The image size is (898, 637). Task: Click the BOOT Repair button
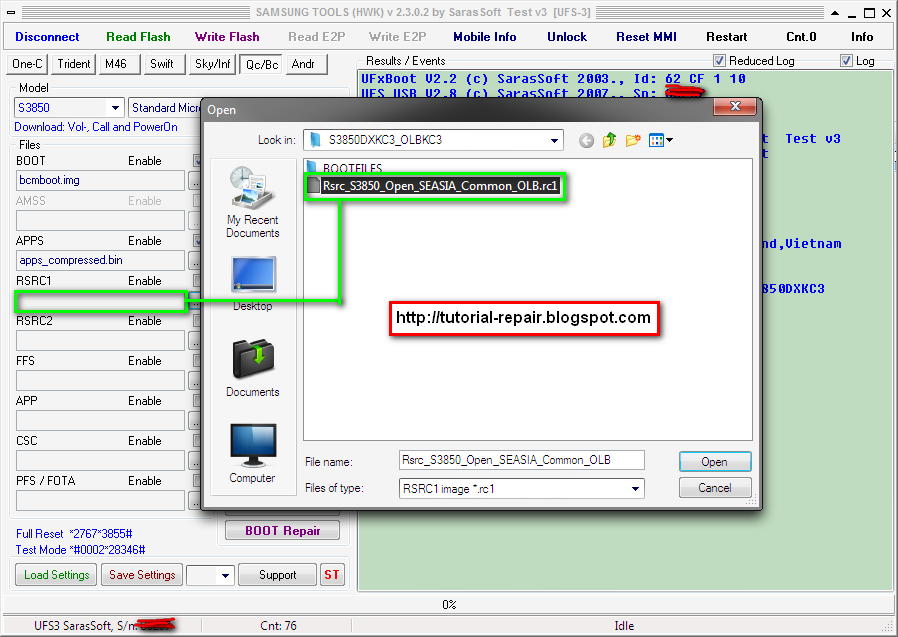coord(281,530)
